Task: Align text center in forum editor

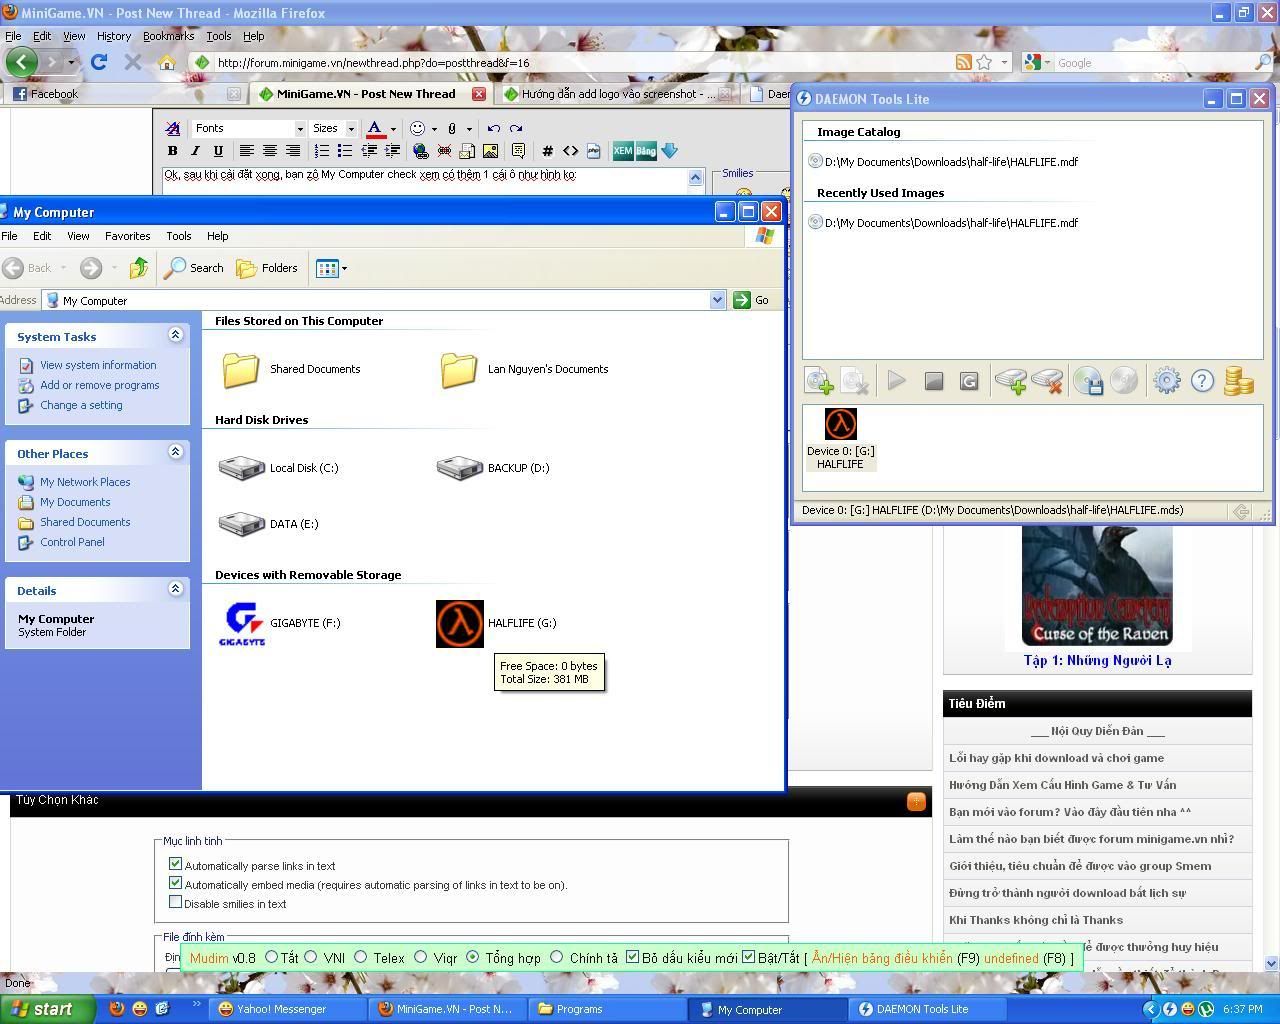Action: (269, 151)
